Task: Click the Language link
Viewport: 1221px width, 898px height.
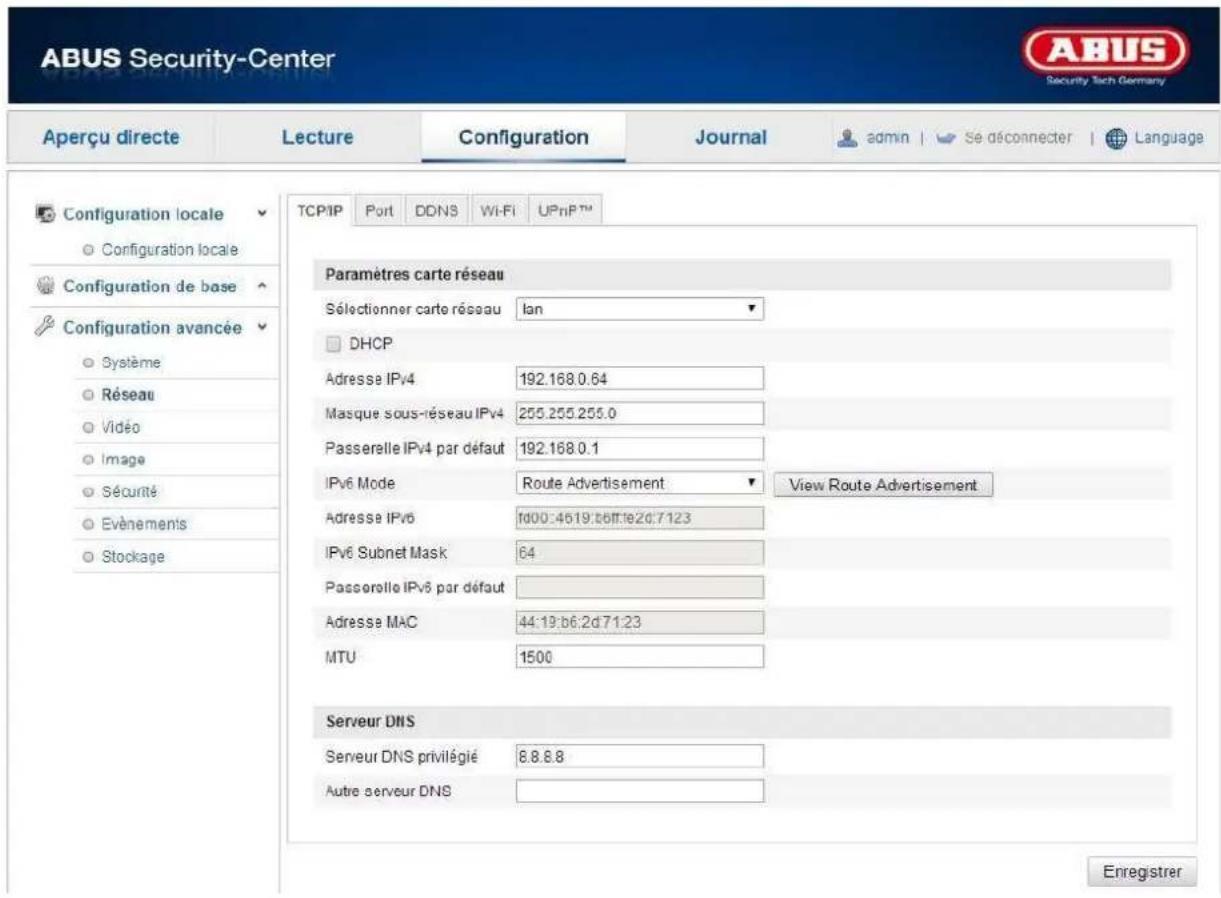Action: [x=1168, y=137]
